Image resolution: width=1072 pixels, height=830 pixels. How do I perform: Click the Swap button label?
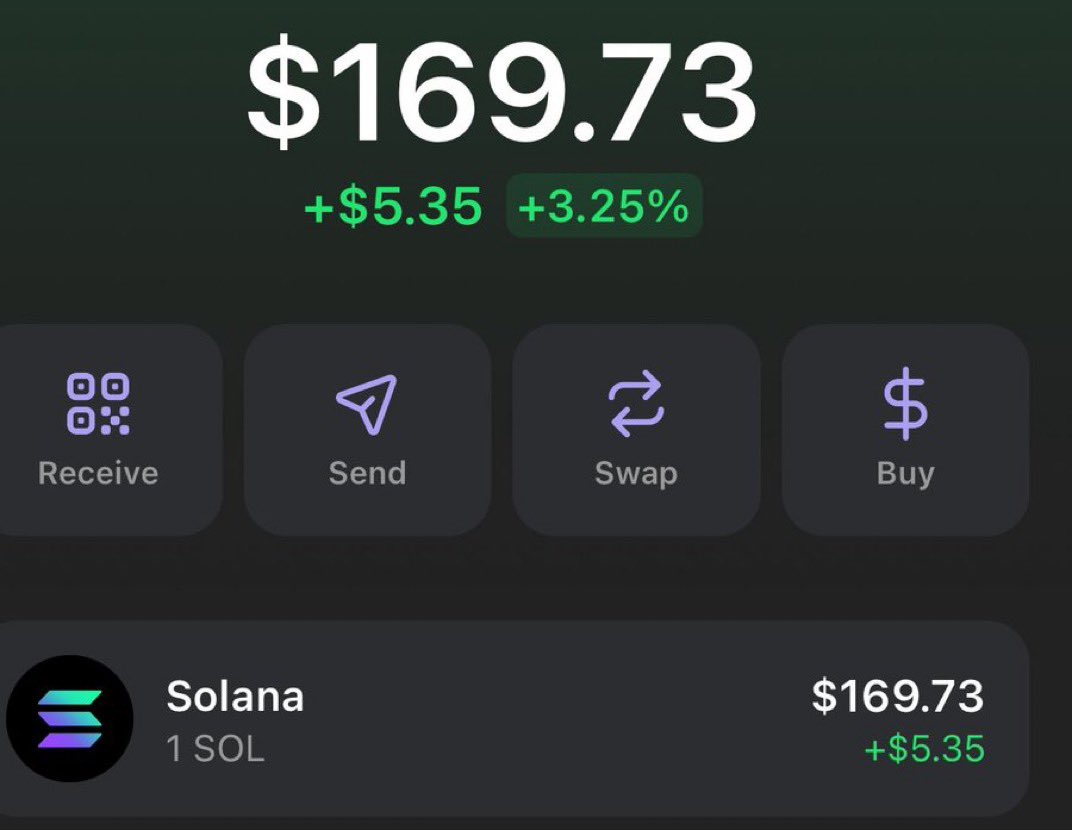point(636,474)
